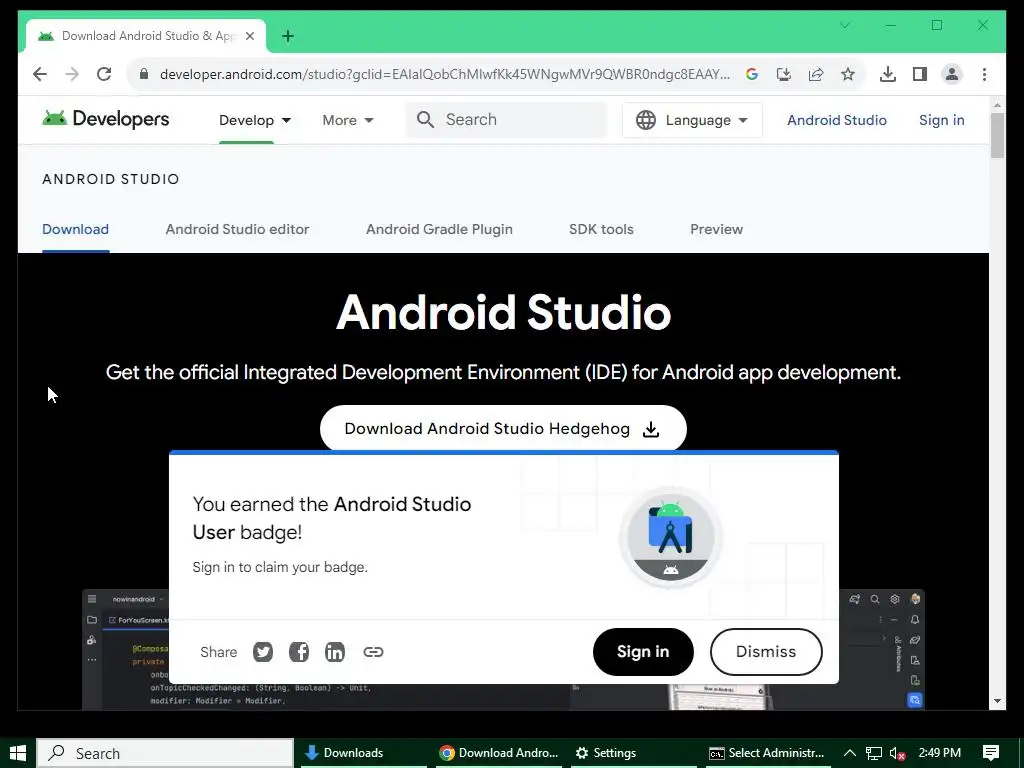This screenshot has height=768, width=1024.
Task: Click the Windows taskbar search box
Action: (165, 753)
